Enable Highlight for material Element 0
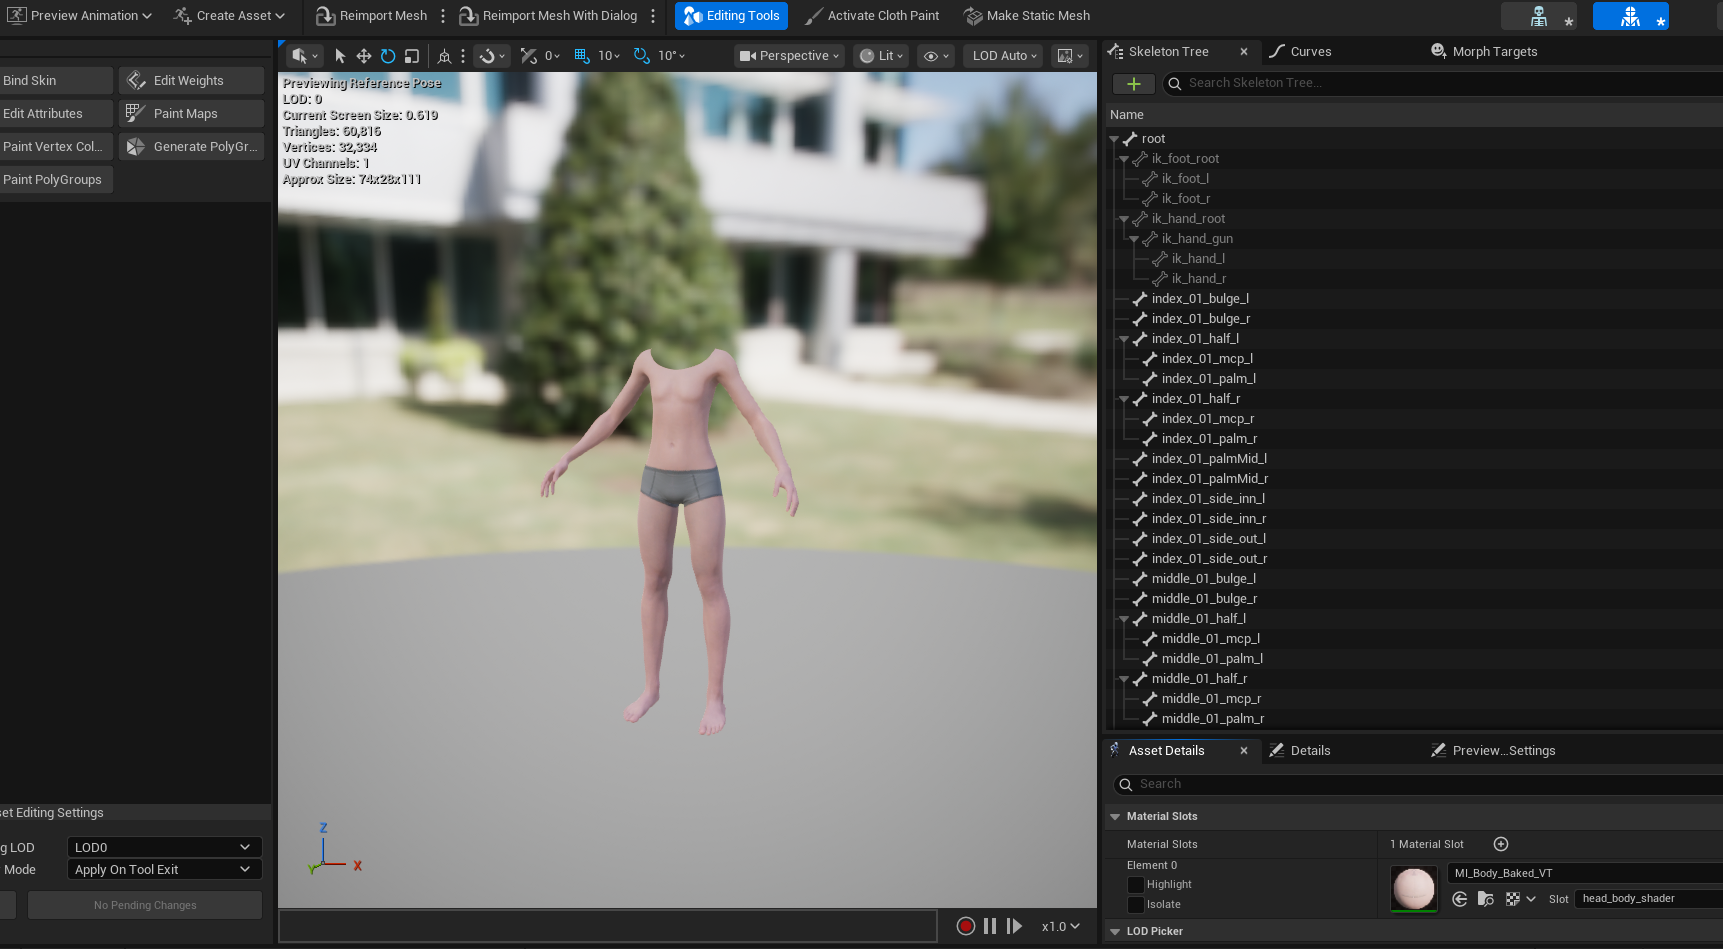Screen dimensions: 1723x949 point(1136,884)
